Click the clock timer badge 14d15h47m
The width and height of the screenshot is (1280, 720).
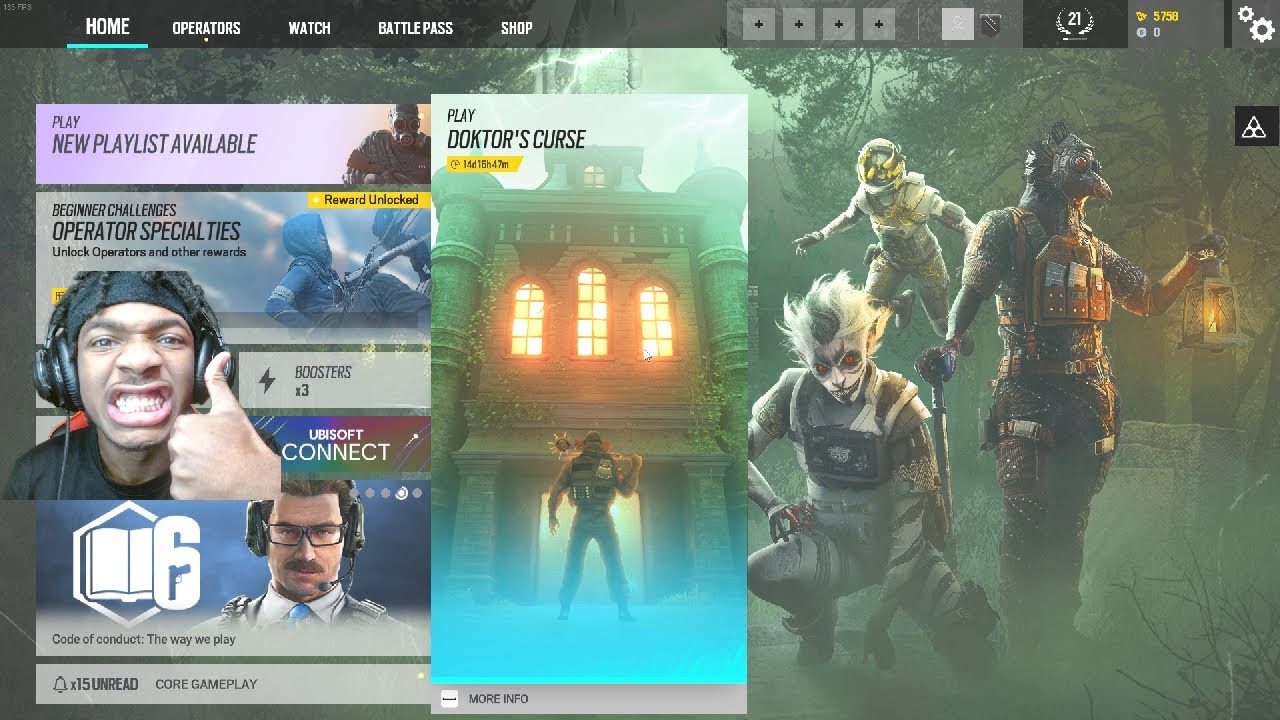point(484,163)
